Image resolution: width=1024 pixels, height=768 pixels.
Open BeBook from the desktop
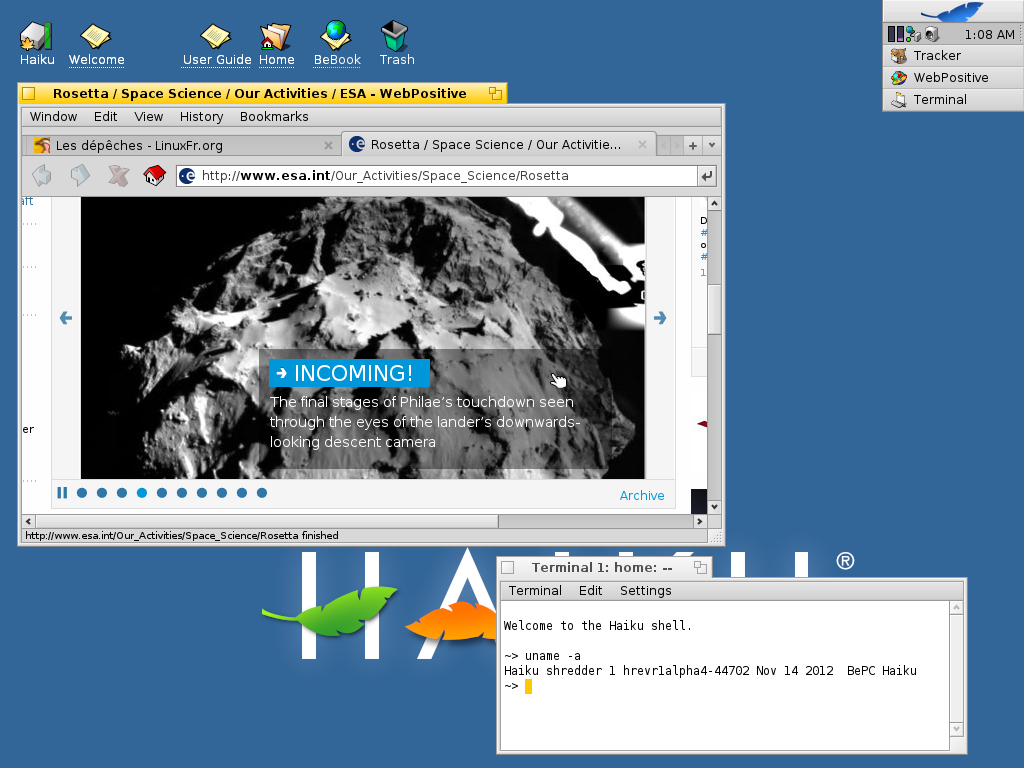[337, 36]
